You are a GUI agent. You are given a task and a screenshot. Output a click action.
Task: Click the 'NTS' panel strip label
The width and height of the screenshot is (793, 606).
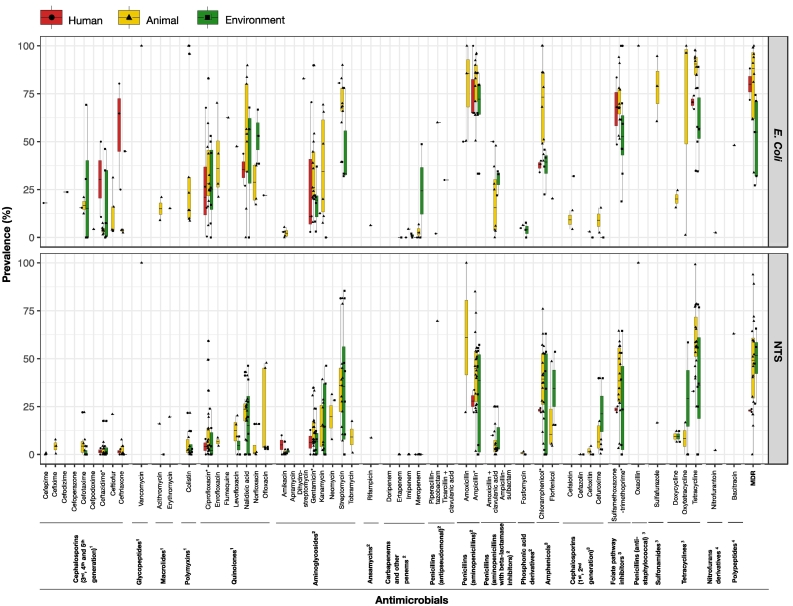(x=777, y=352)
